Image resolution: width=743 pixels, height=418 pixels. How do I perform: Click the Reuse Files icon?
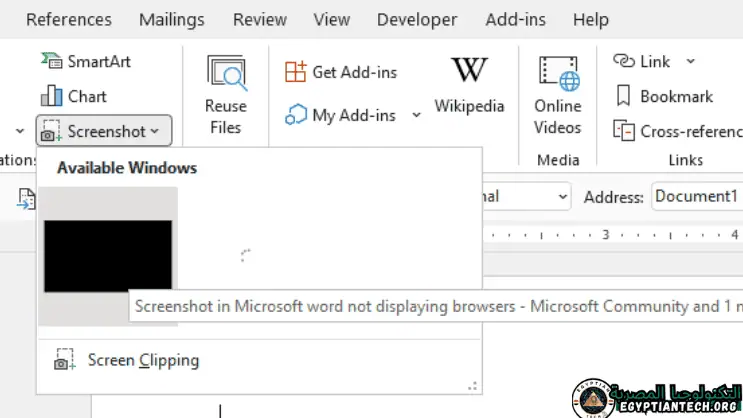coord(226,75)
